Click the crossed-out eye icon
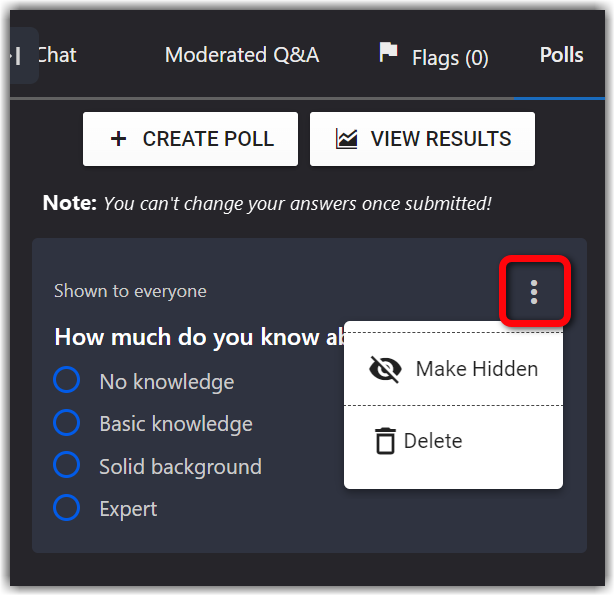The image size is (615, 596). coord(385,369)
